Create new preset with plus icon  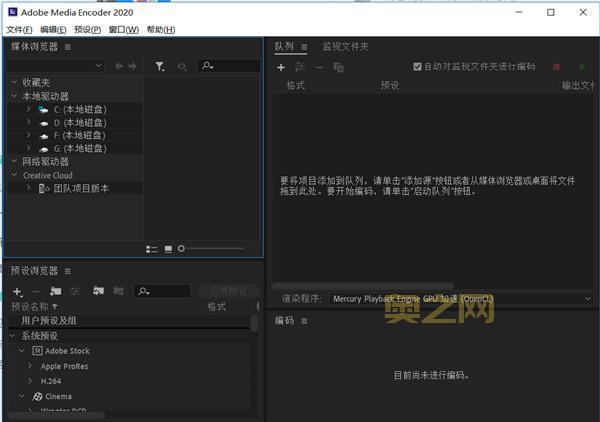(17, 292)
